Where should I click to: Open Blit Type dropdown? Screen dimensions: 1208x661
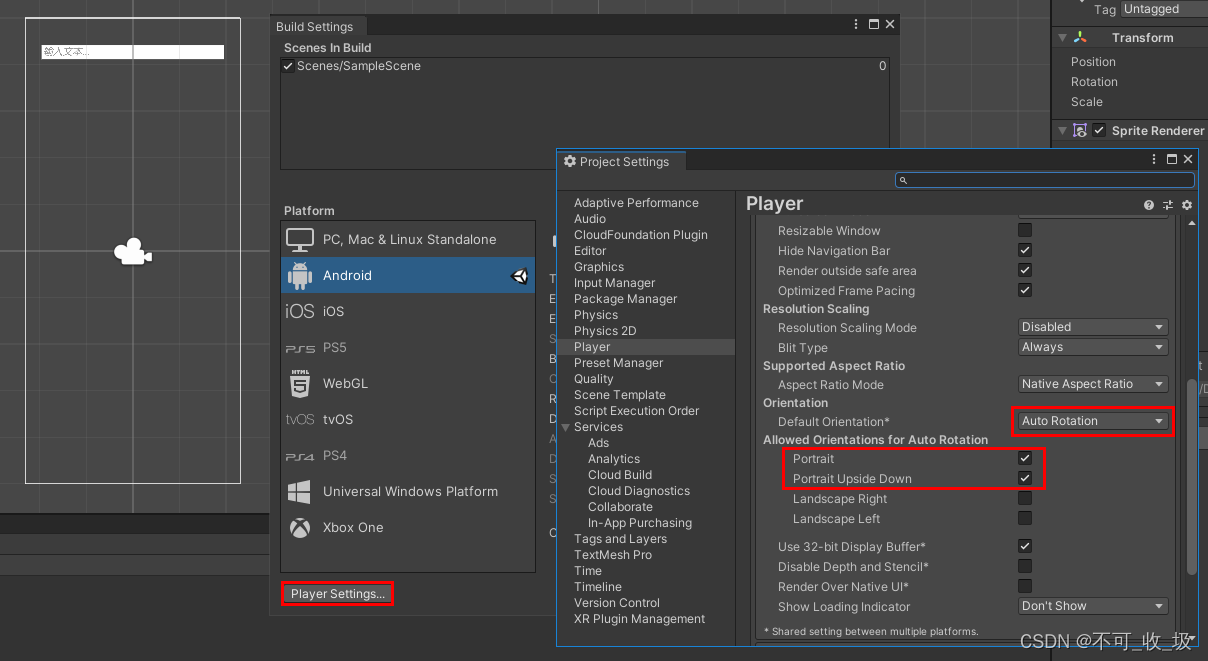pyautogui.click(x=1093, y=347)
